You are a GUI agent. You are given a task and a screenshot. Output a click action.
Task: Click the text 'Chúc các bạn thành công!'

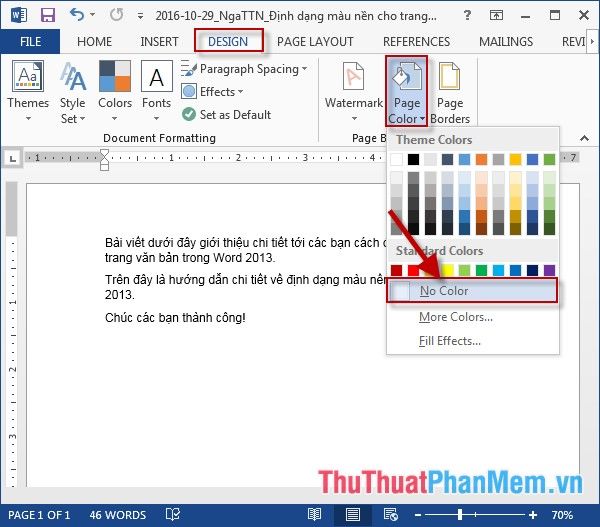175,318
